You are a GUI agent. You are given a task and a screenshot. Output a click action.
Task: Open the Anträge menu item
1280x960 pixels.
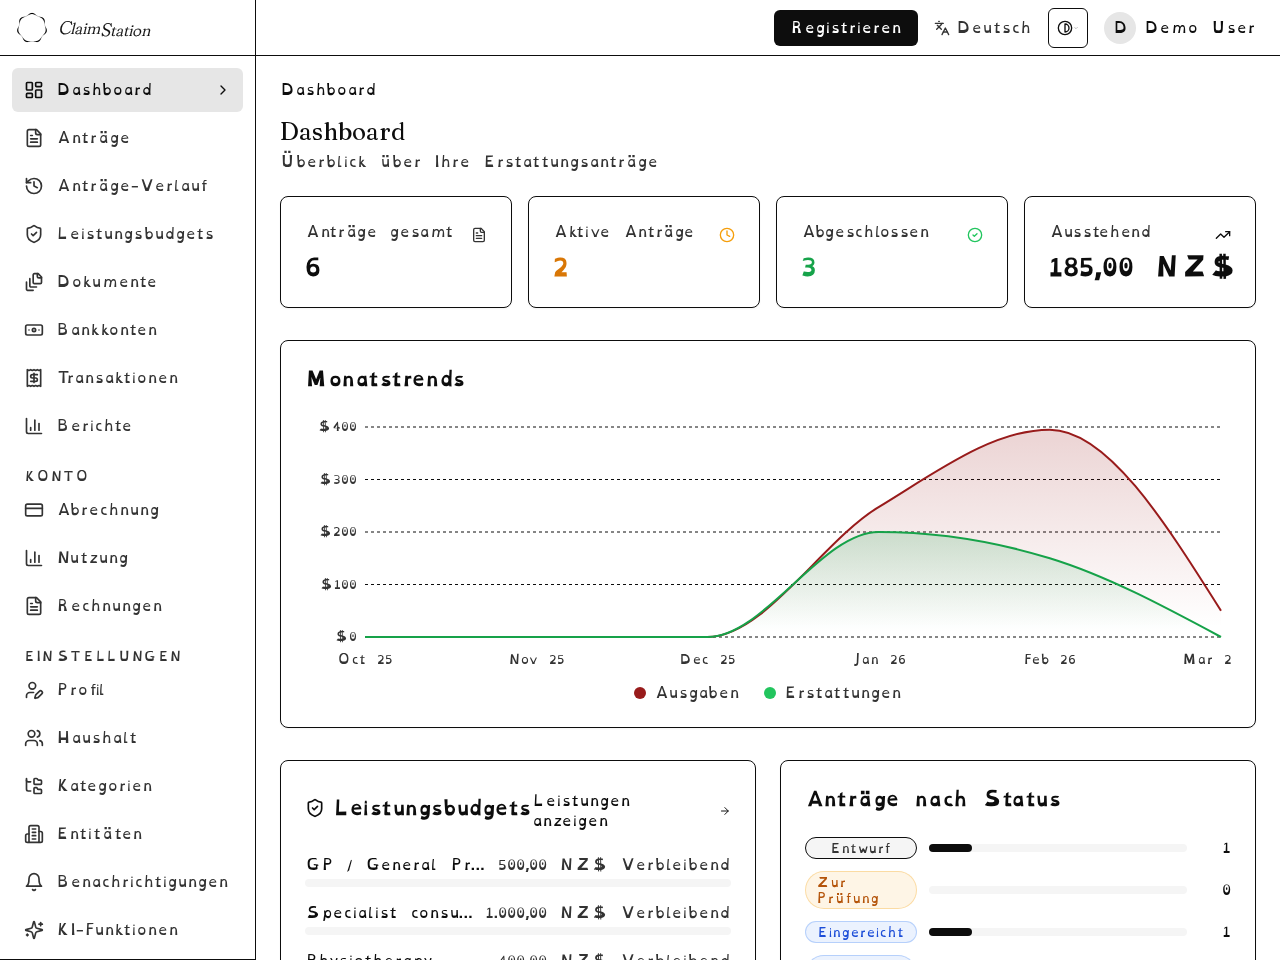127,138
